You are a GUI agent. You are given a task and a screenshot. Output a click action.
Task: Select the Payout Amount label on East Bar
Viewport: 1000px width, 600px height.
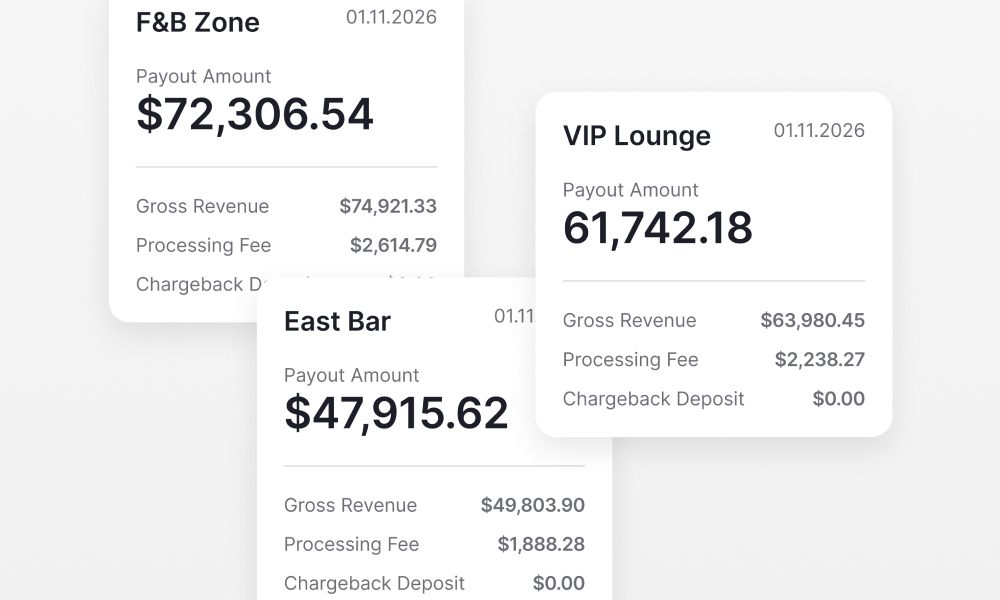pos(352,375)
